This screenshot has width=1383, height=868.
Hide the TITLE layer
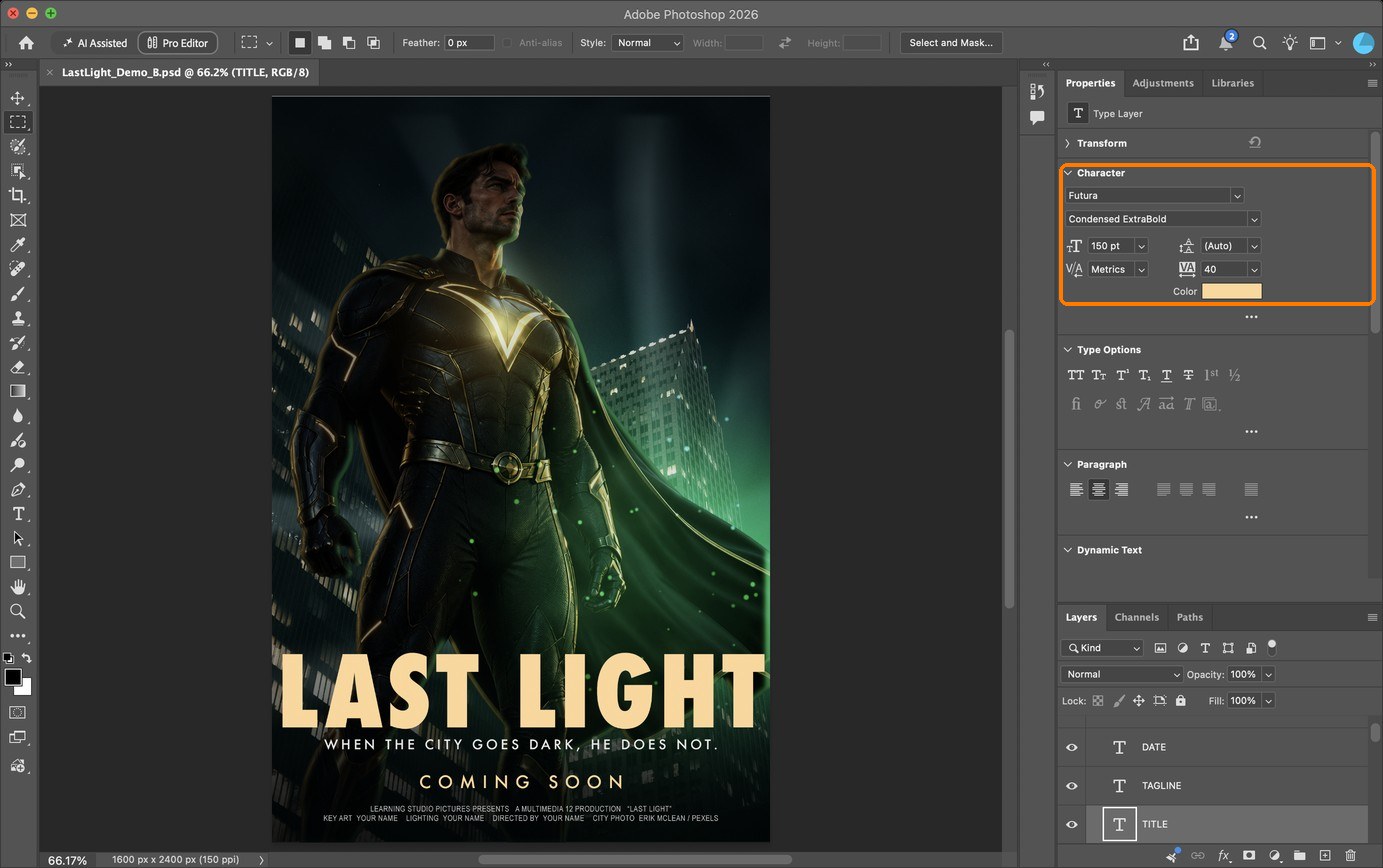[x=1072, y=825]
